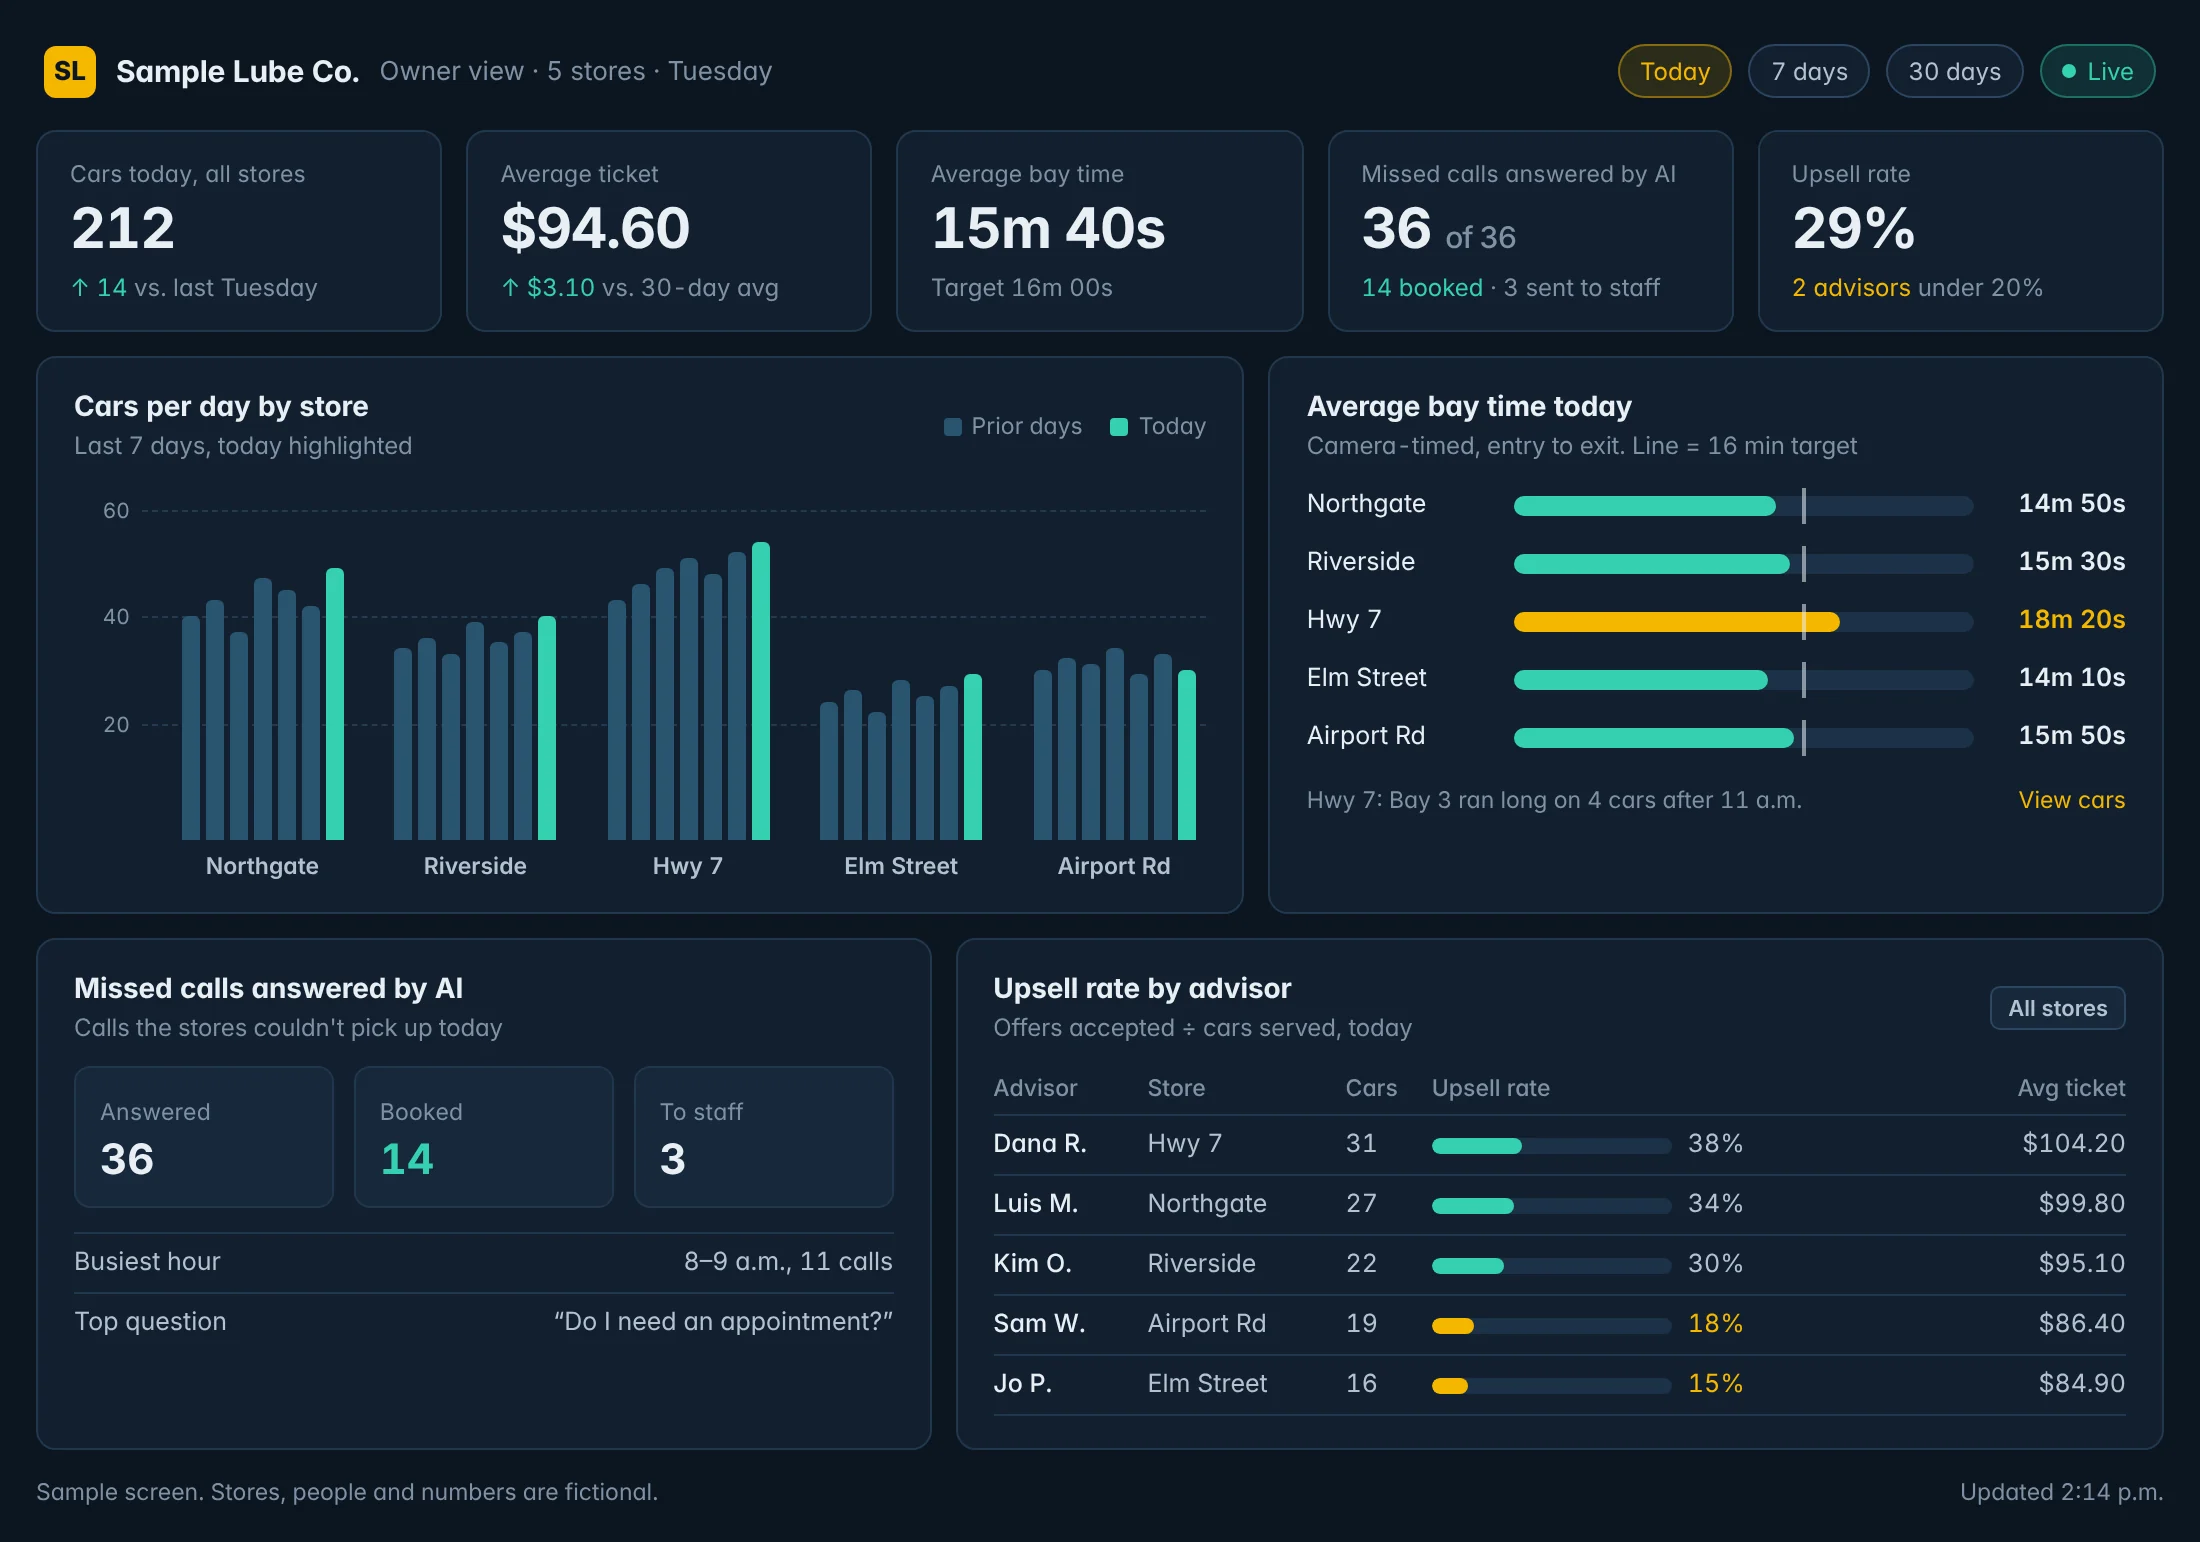Screen dimensions: 2200x1542
Task: Open the Answered 36 tile
Action: pos(204,1137)
